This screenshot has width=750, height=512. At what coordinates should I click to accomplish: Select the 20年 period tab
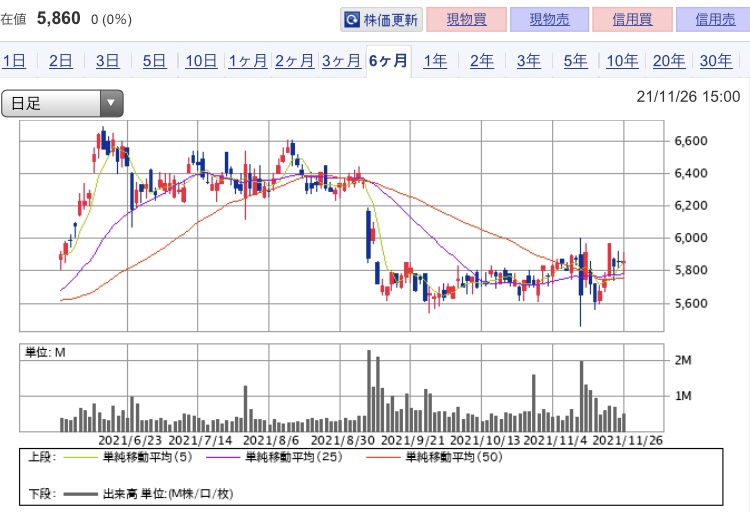coord(669,61)
